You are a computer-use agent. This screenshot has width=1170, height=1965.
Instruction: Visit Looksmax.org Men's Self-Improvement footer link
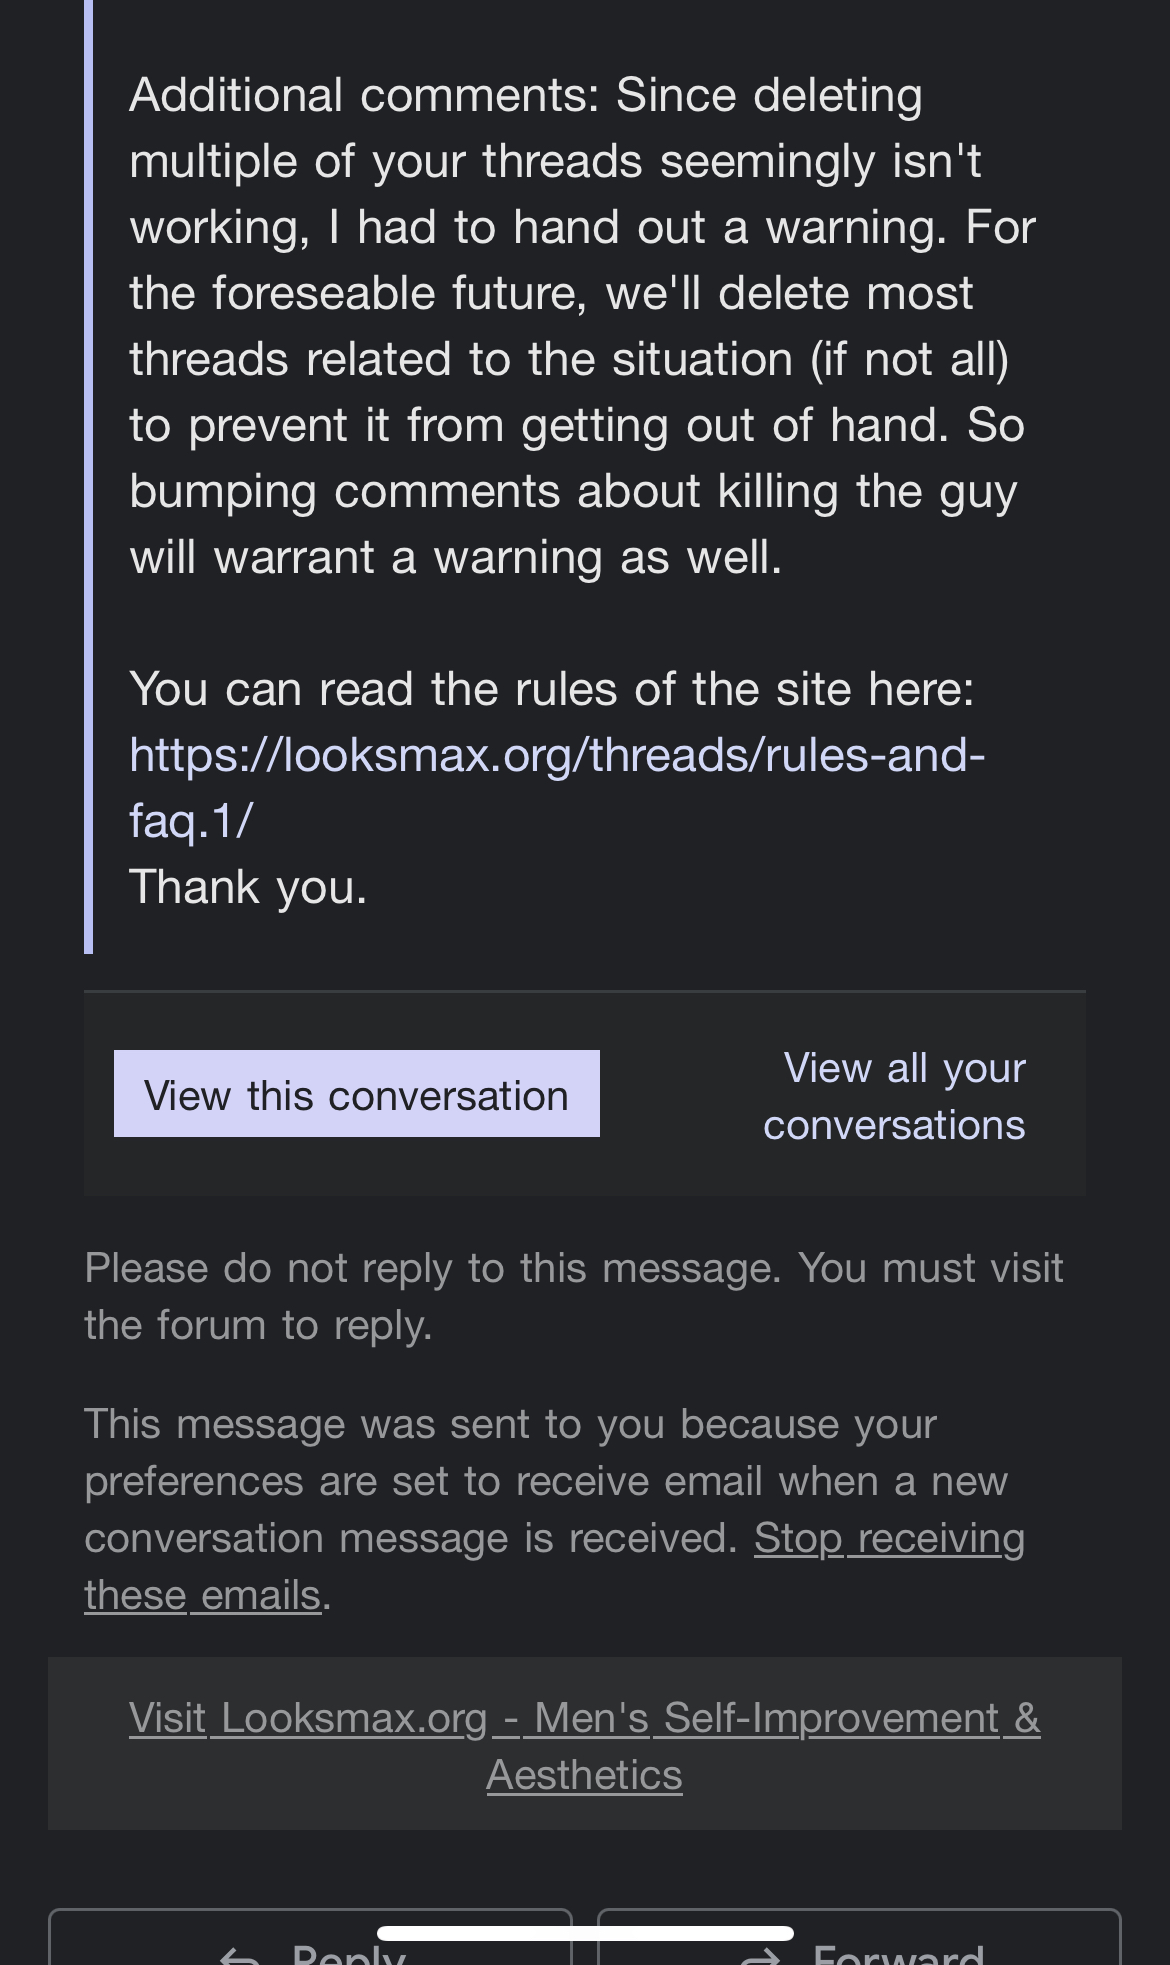click(585, 1746)
